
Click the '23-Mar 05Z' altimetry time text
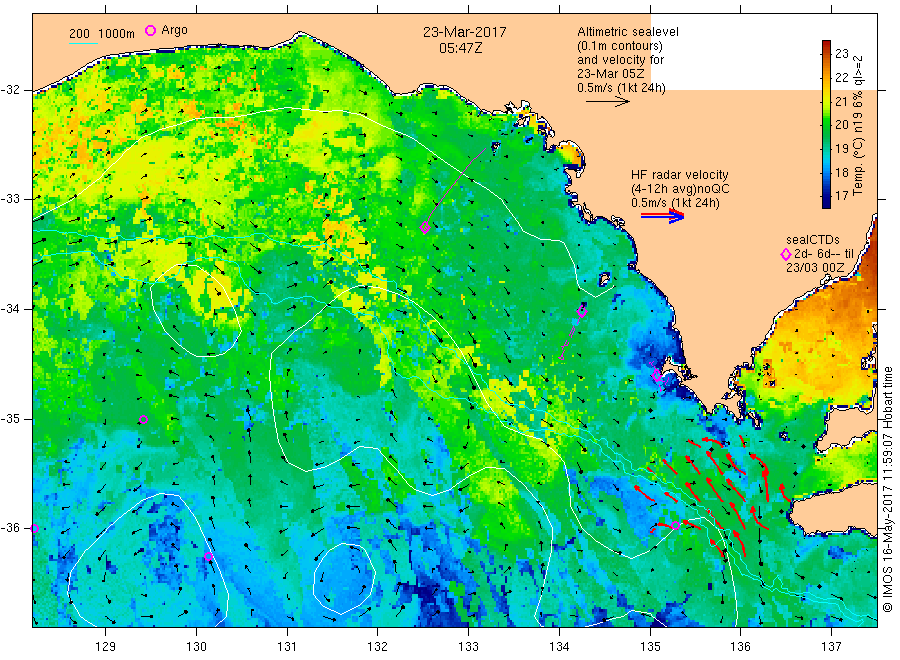pos(611,74)
